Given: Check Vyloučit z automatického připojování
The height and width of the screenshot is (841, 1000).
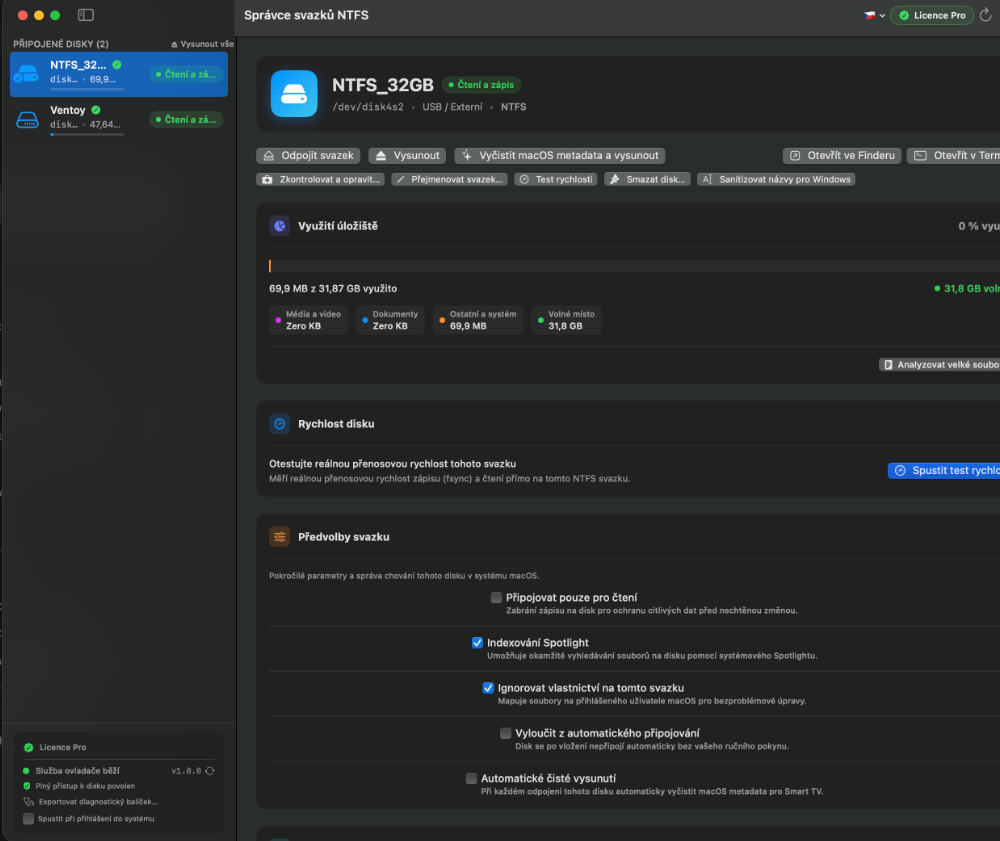Looking at the screenshot, I should (505, 733).
